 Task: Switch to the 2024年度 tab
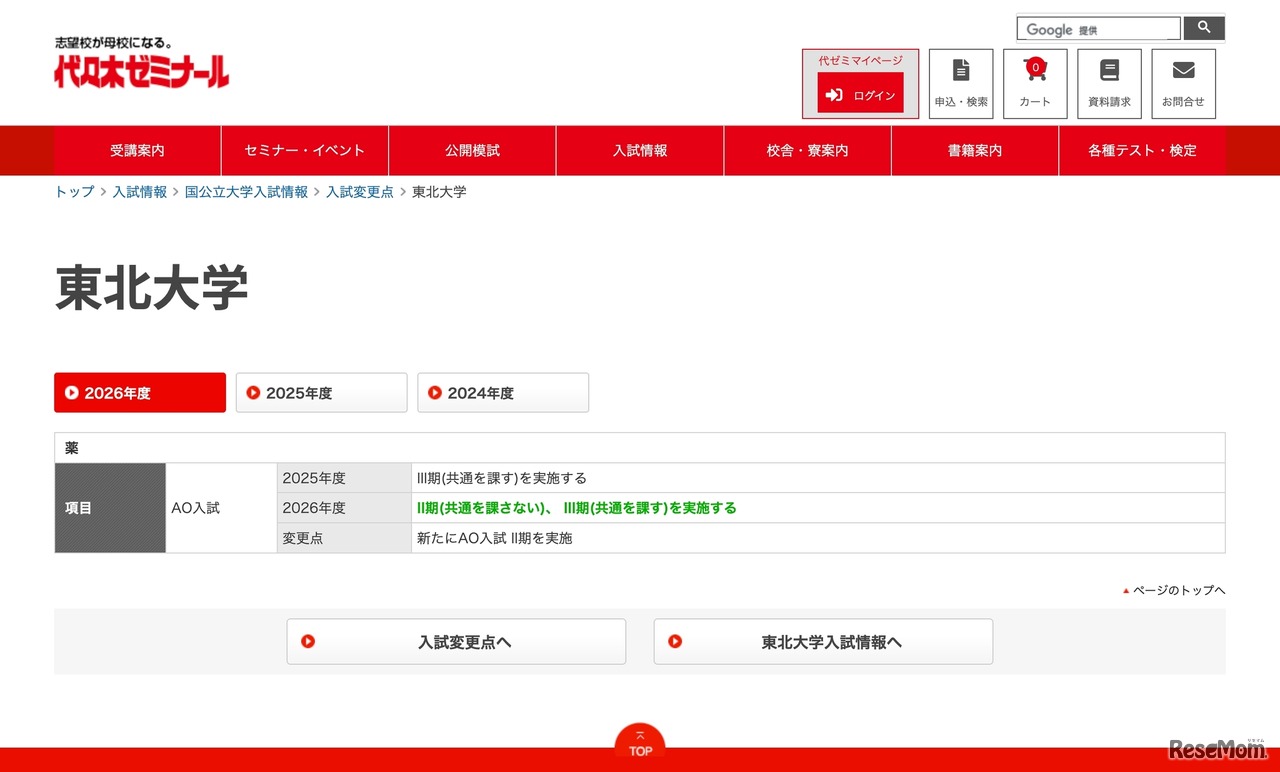503,393
